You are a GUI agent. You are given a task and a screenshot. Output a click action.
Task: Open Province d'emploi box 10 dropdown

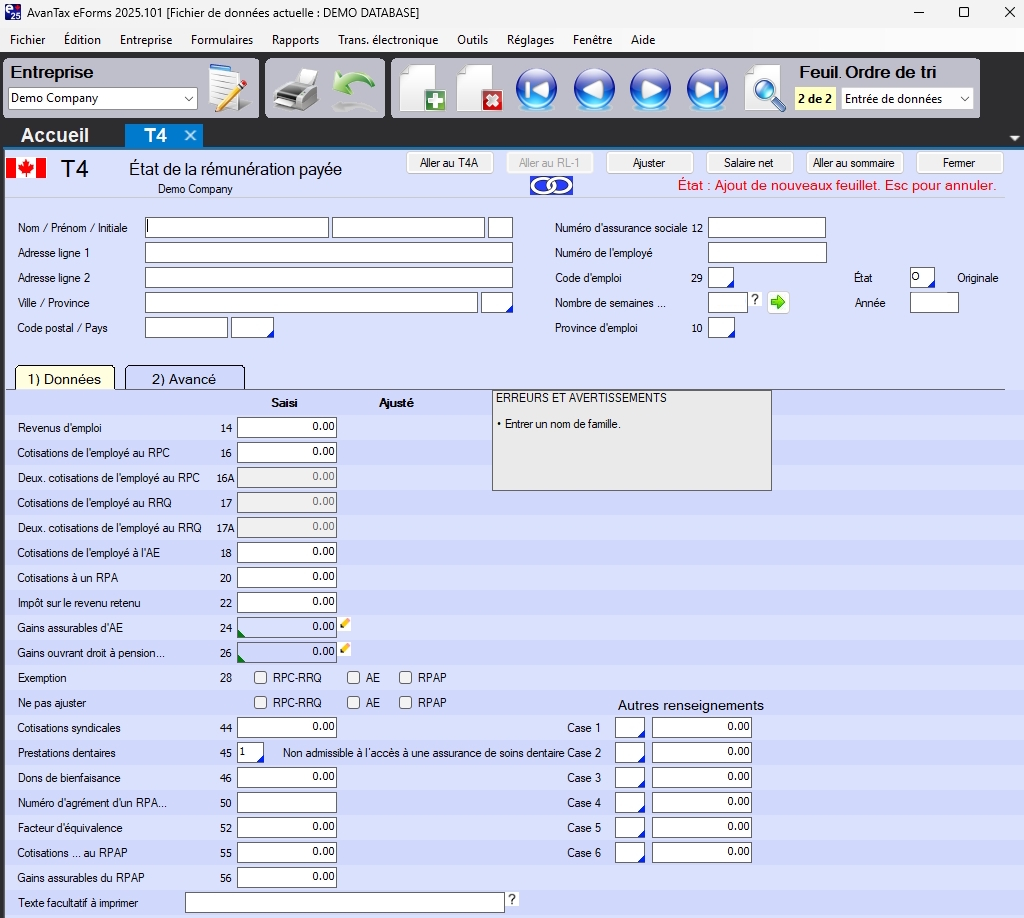click(x=722, y=328)
